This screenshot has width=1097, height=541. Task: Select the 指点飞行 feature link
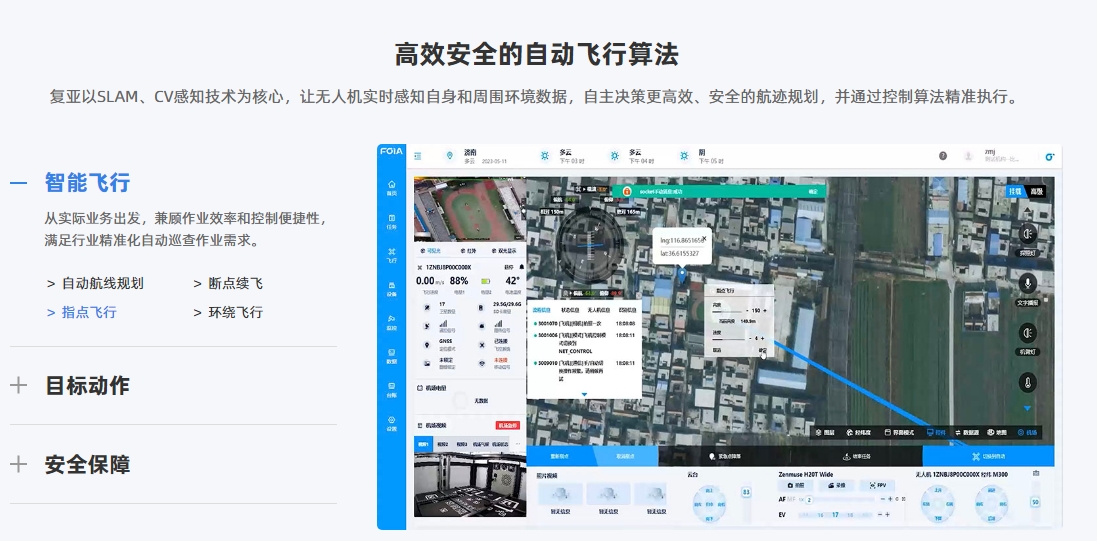[x=88, y=312]
